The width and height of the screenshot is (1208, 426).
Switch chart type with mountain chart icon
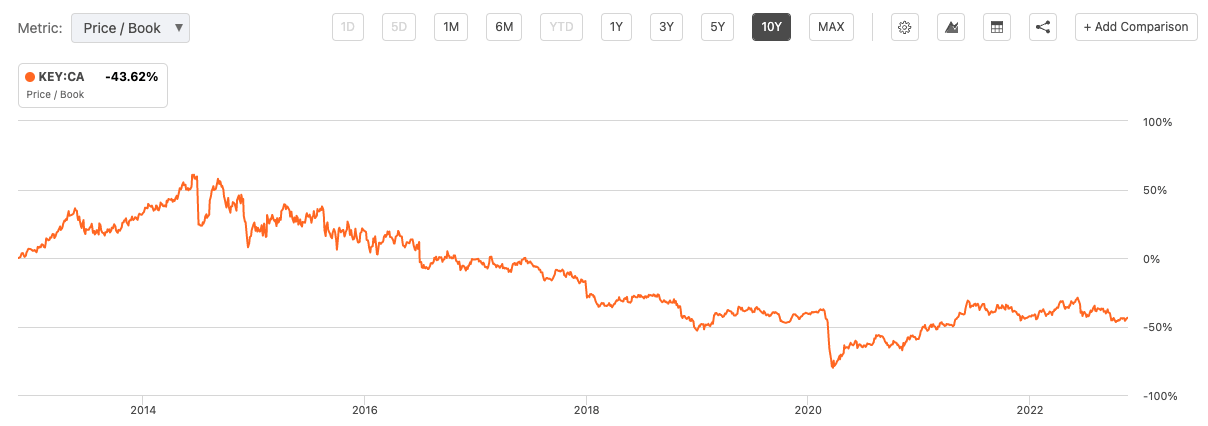click(951, 27)
